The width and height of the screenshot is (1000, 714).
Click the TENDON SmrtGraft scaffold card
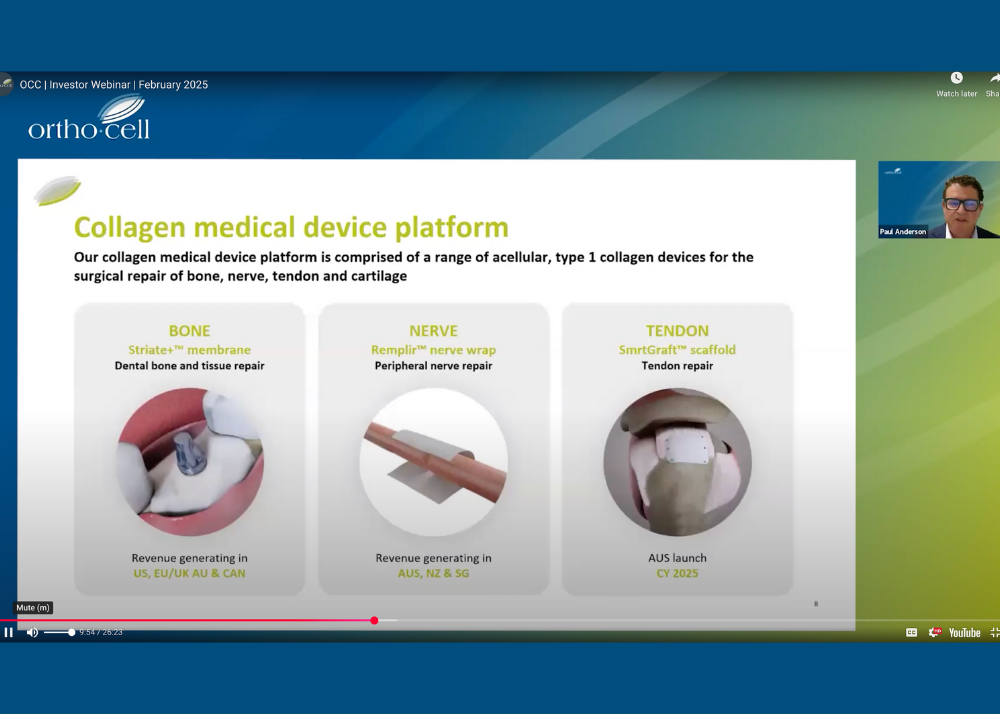coord(677,449)
